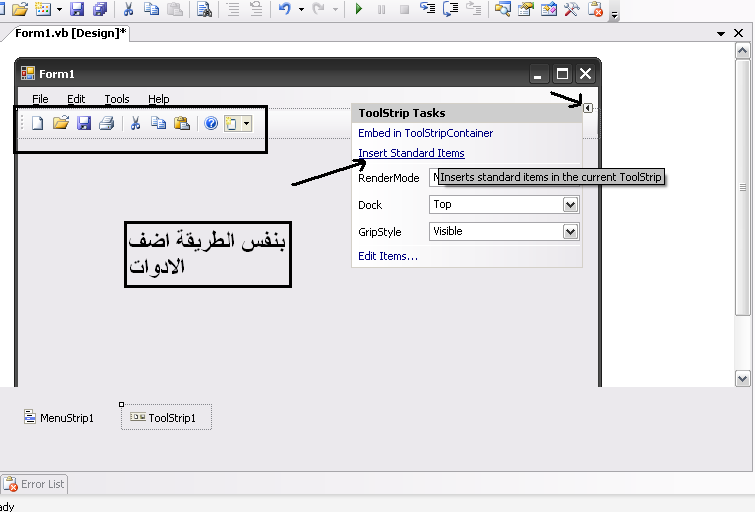The height and width of the screenshot is (512, 755).
Task: Click the New document icon on Form1 toolstrip
Action: coord(37,124)
